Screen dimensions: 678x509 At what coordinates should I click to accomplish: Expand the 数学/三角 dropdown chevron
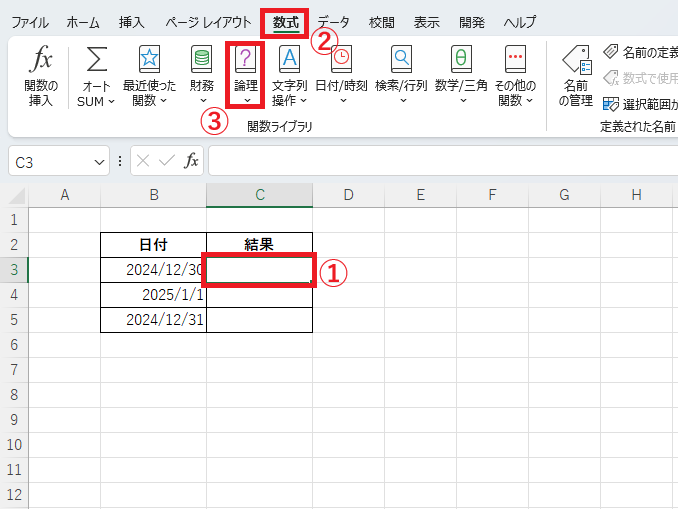point(463,101)
